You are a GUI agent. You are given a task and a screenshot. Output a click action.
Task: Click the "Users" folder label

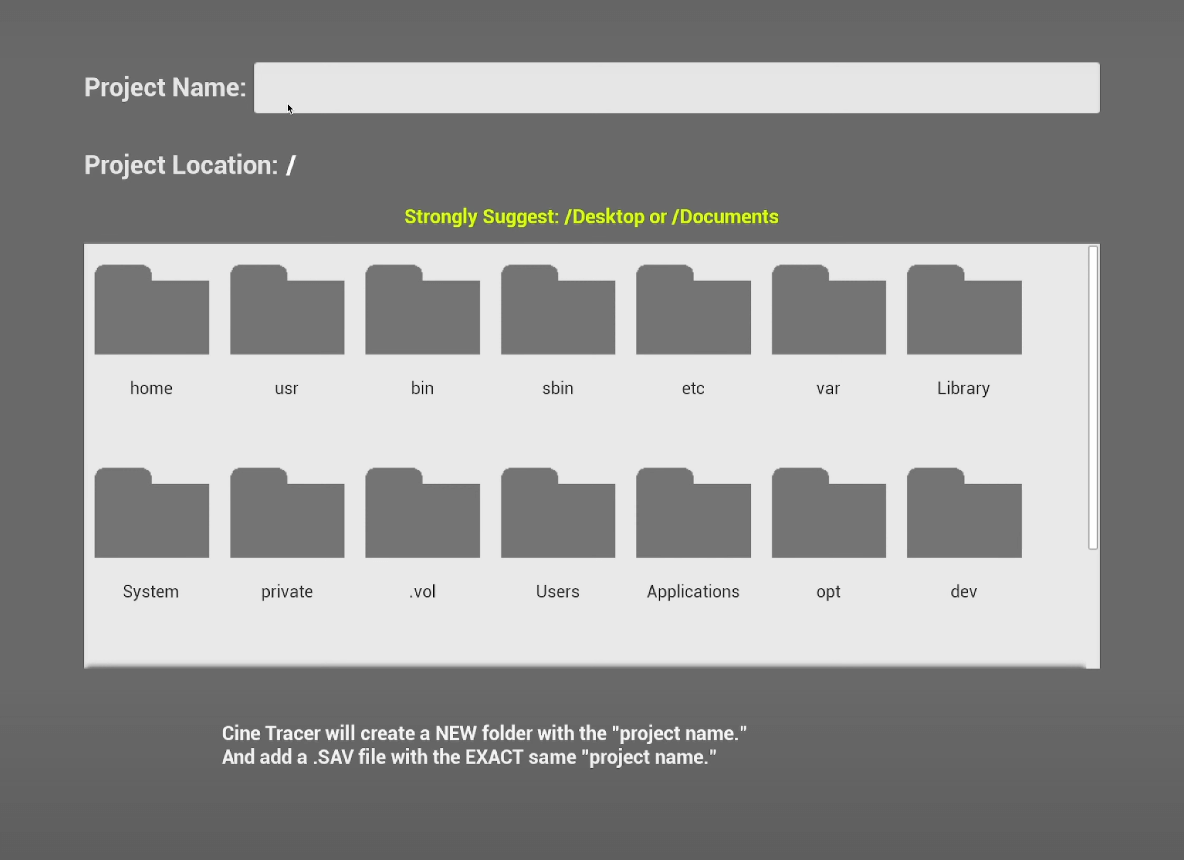(558, 591)
